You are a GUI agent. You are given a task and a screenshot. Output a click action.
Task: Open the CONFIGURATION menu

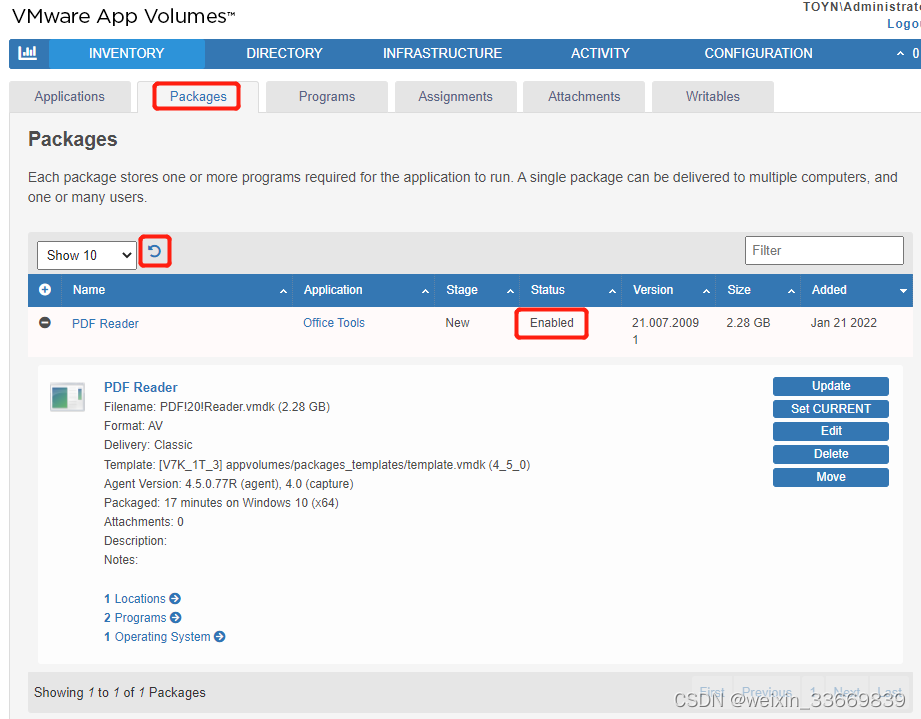(x=758, y=53)
